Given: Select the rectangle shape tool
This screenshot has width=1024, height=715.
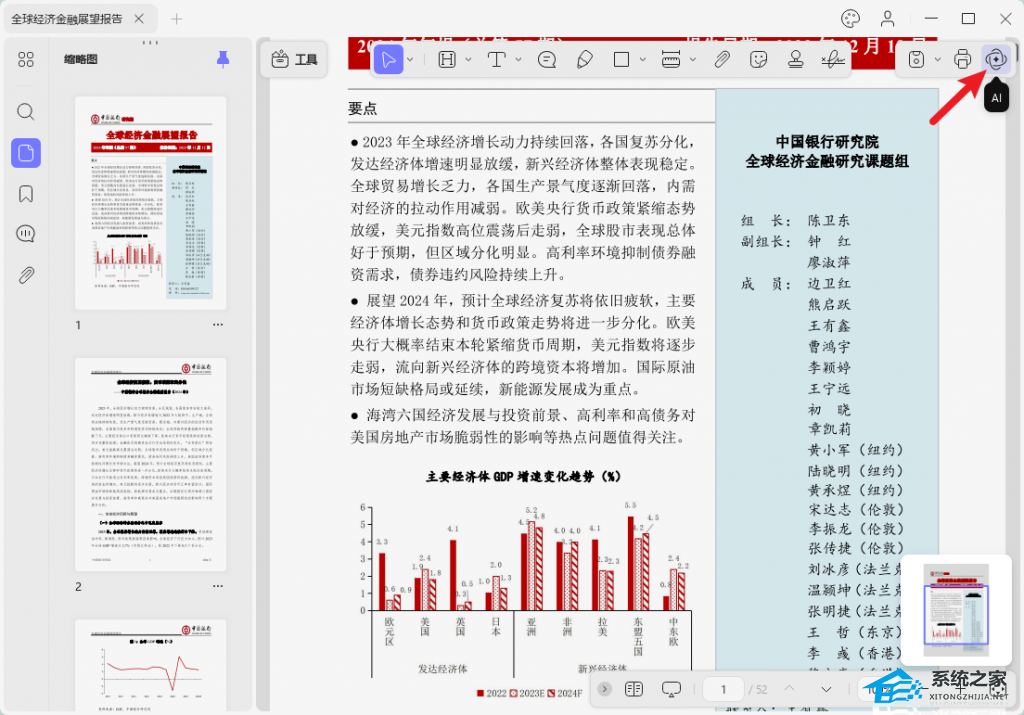Looking at the screenshot, I should (621, 60).
